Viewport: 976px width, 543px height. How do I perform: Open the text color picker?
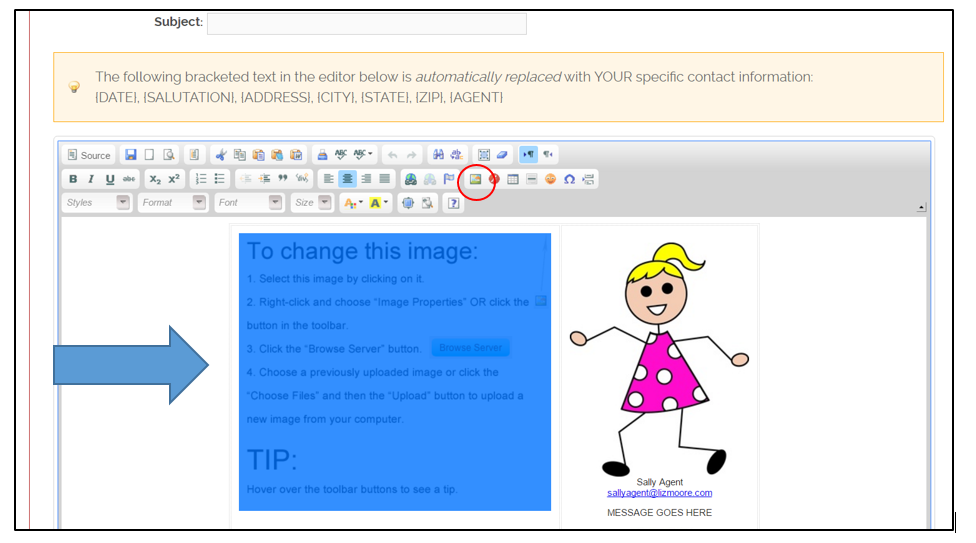[352, 203]
